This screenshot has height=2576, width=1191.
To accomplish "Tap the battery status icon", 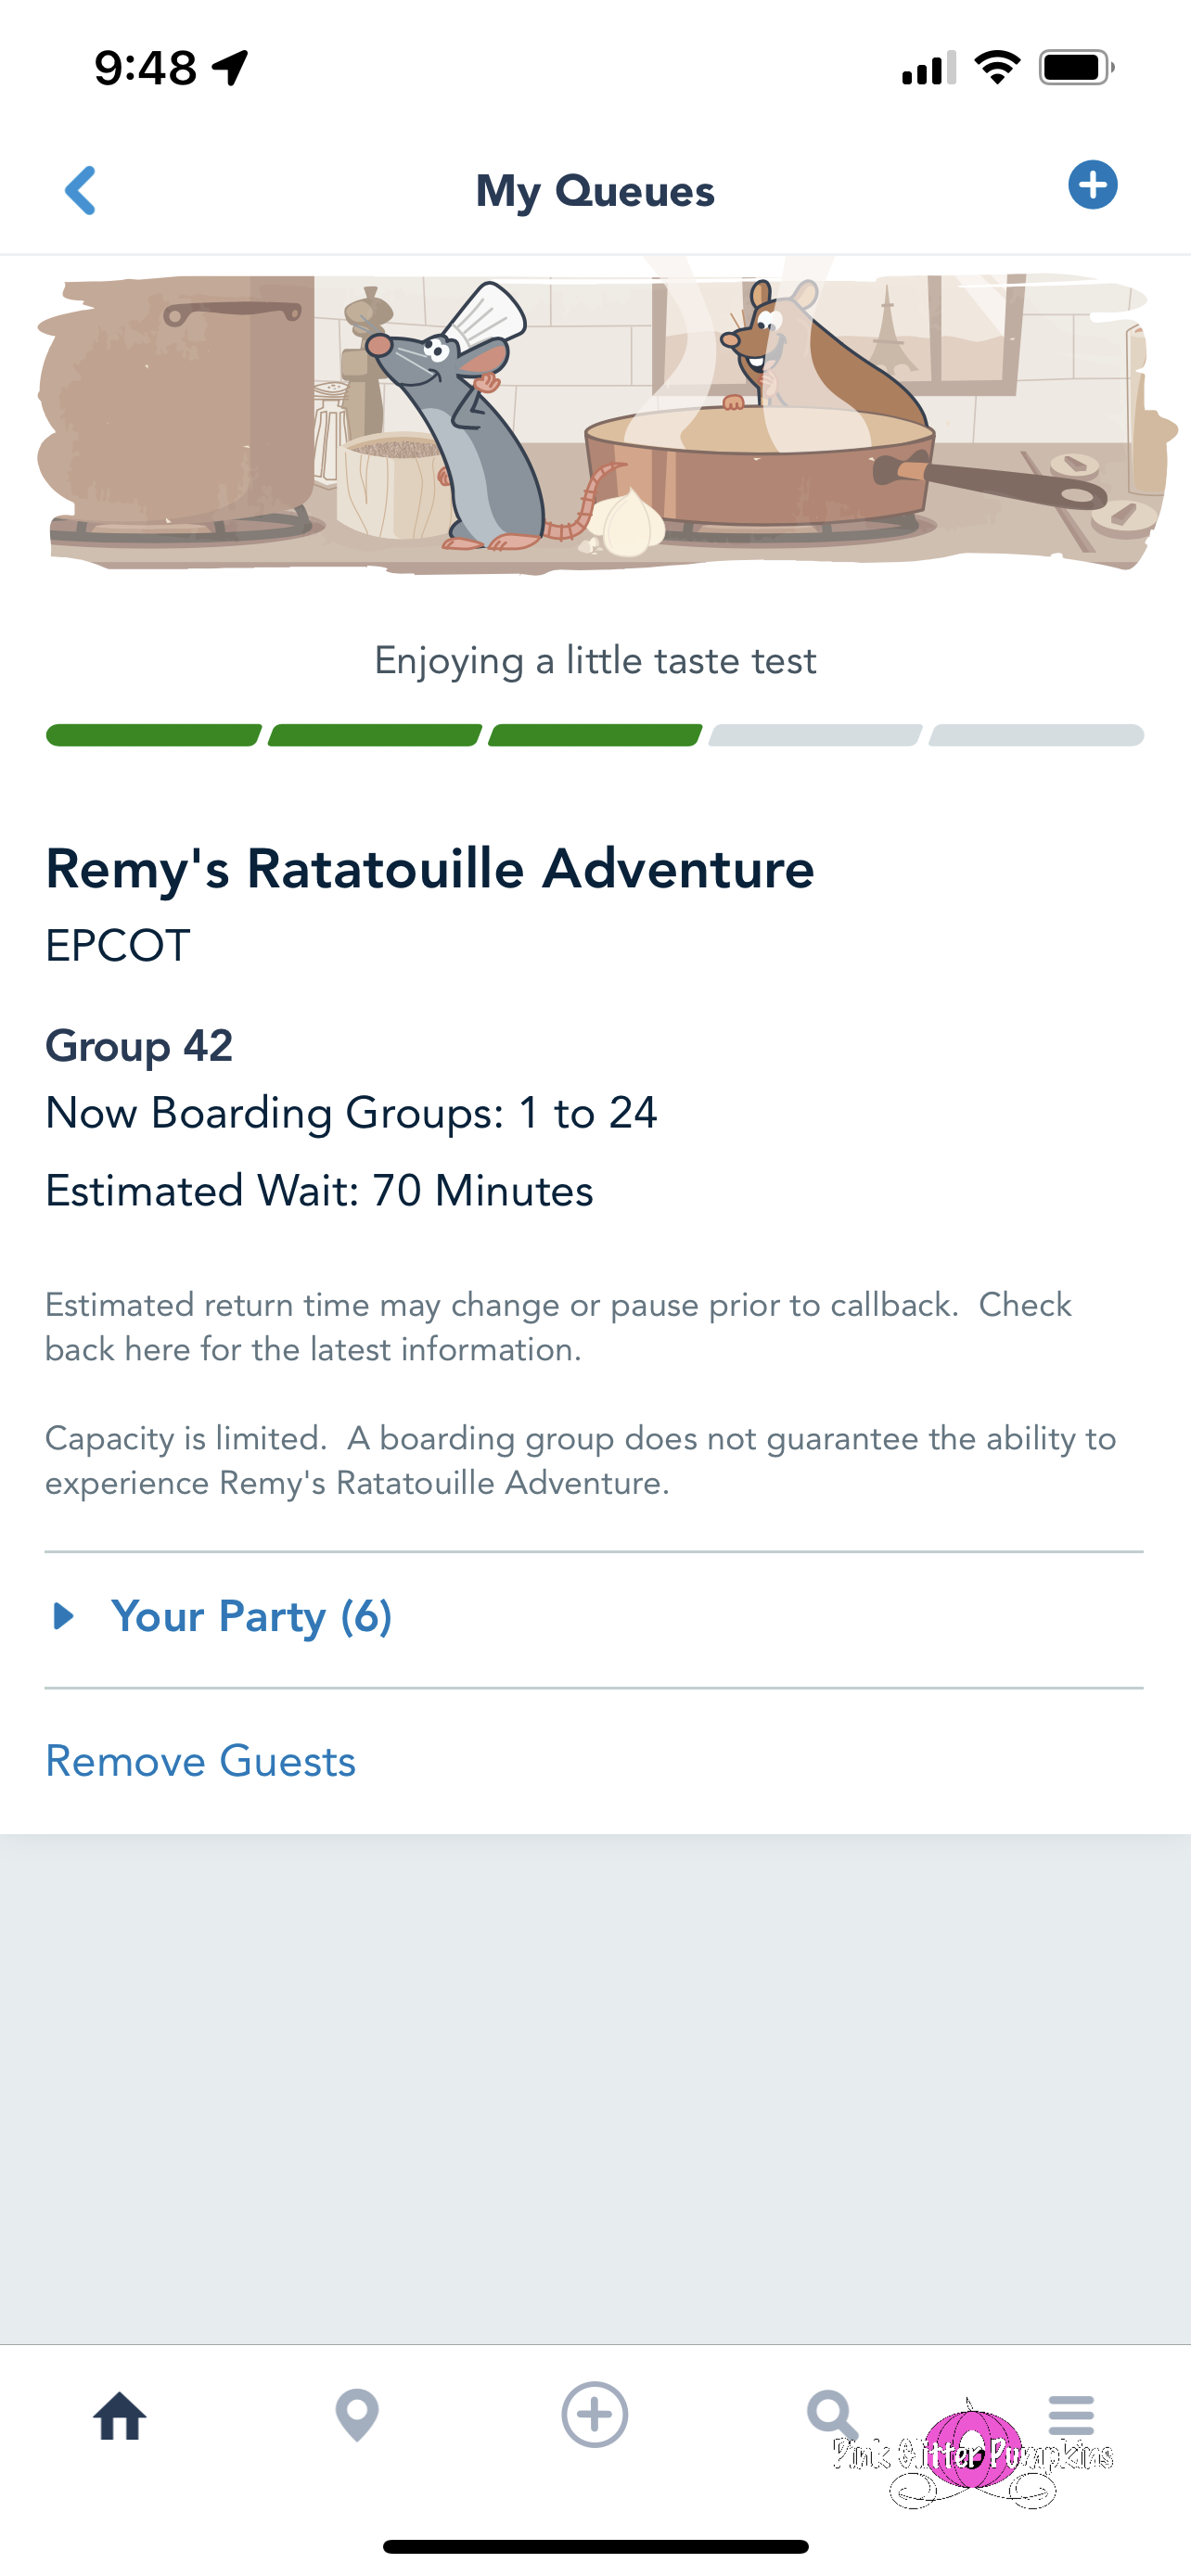I will point(1076,68).
